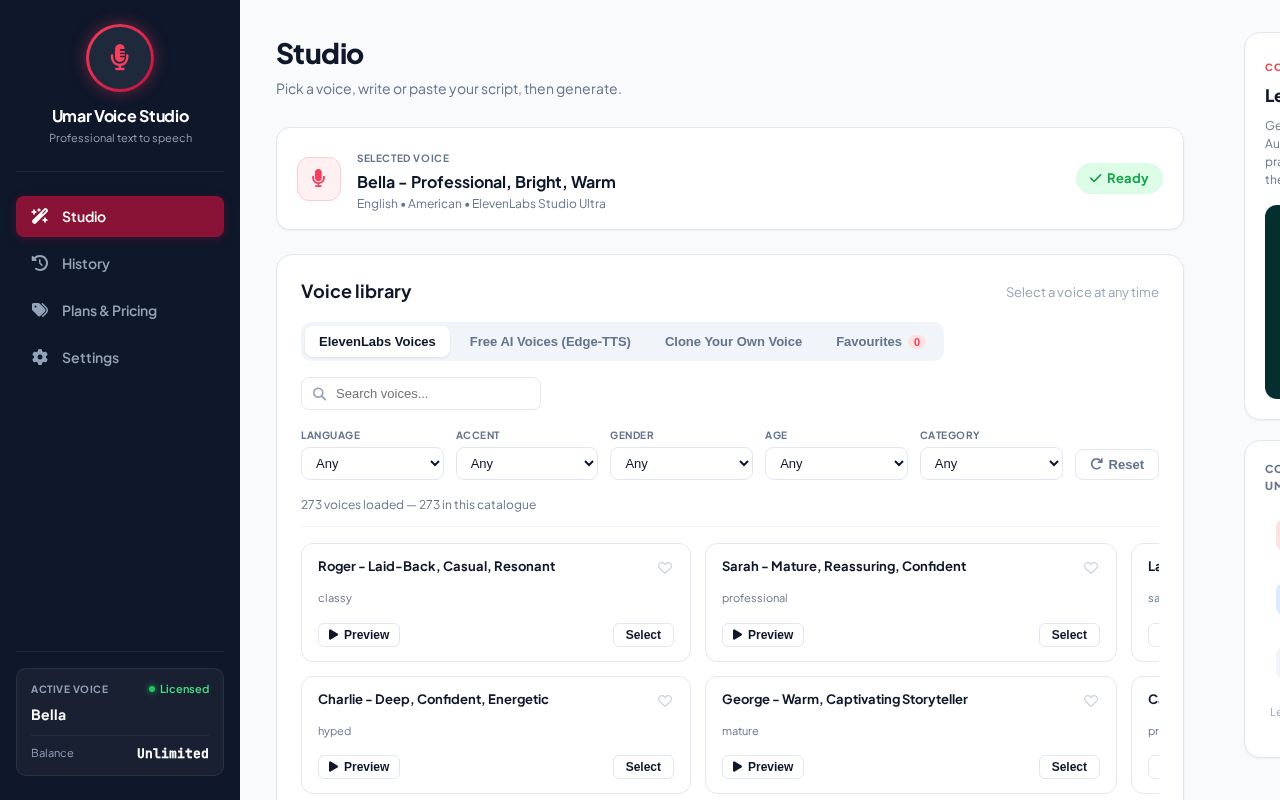The width and height of the screenshot is (1280, 800).
Task: Click the Licensed status indicator
Action: (x=179, y=689)
